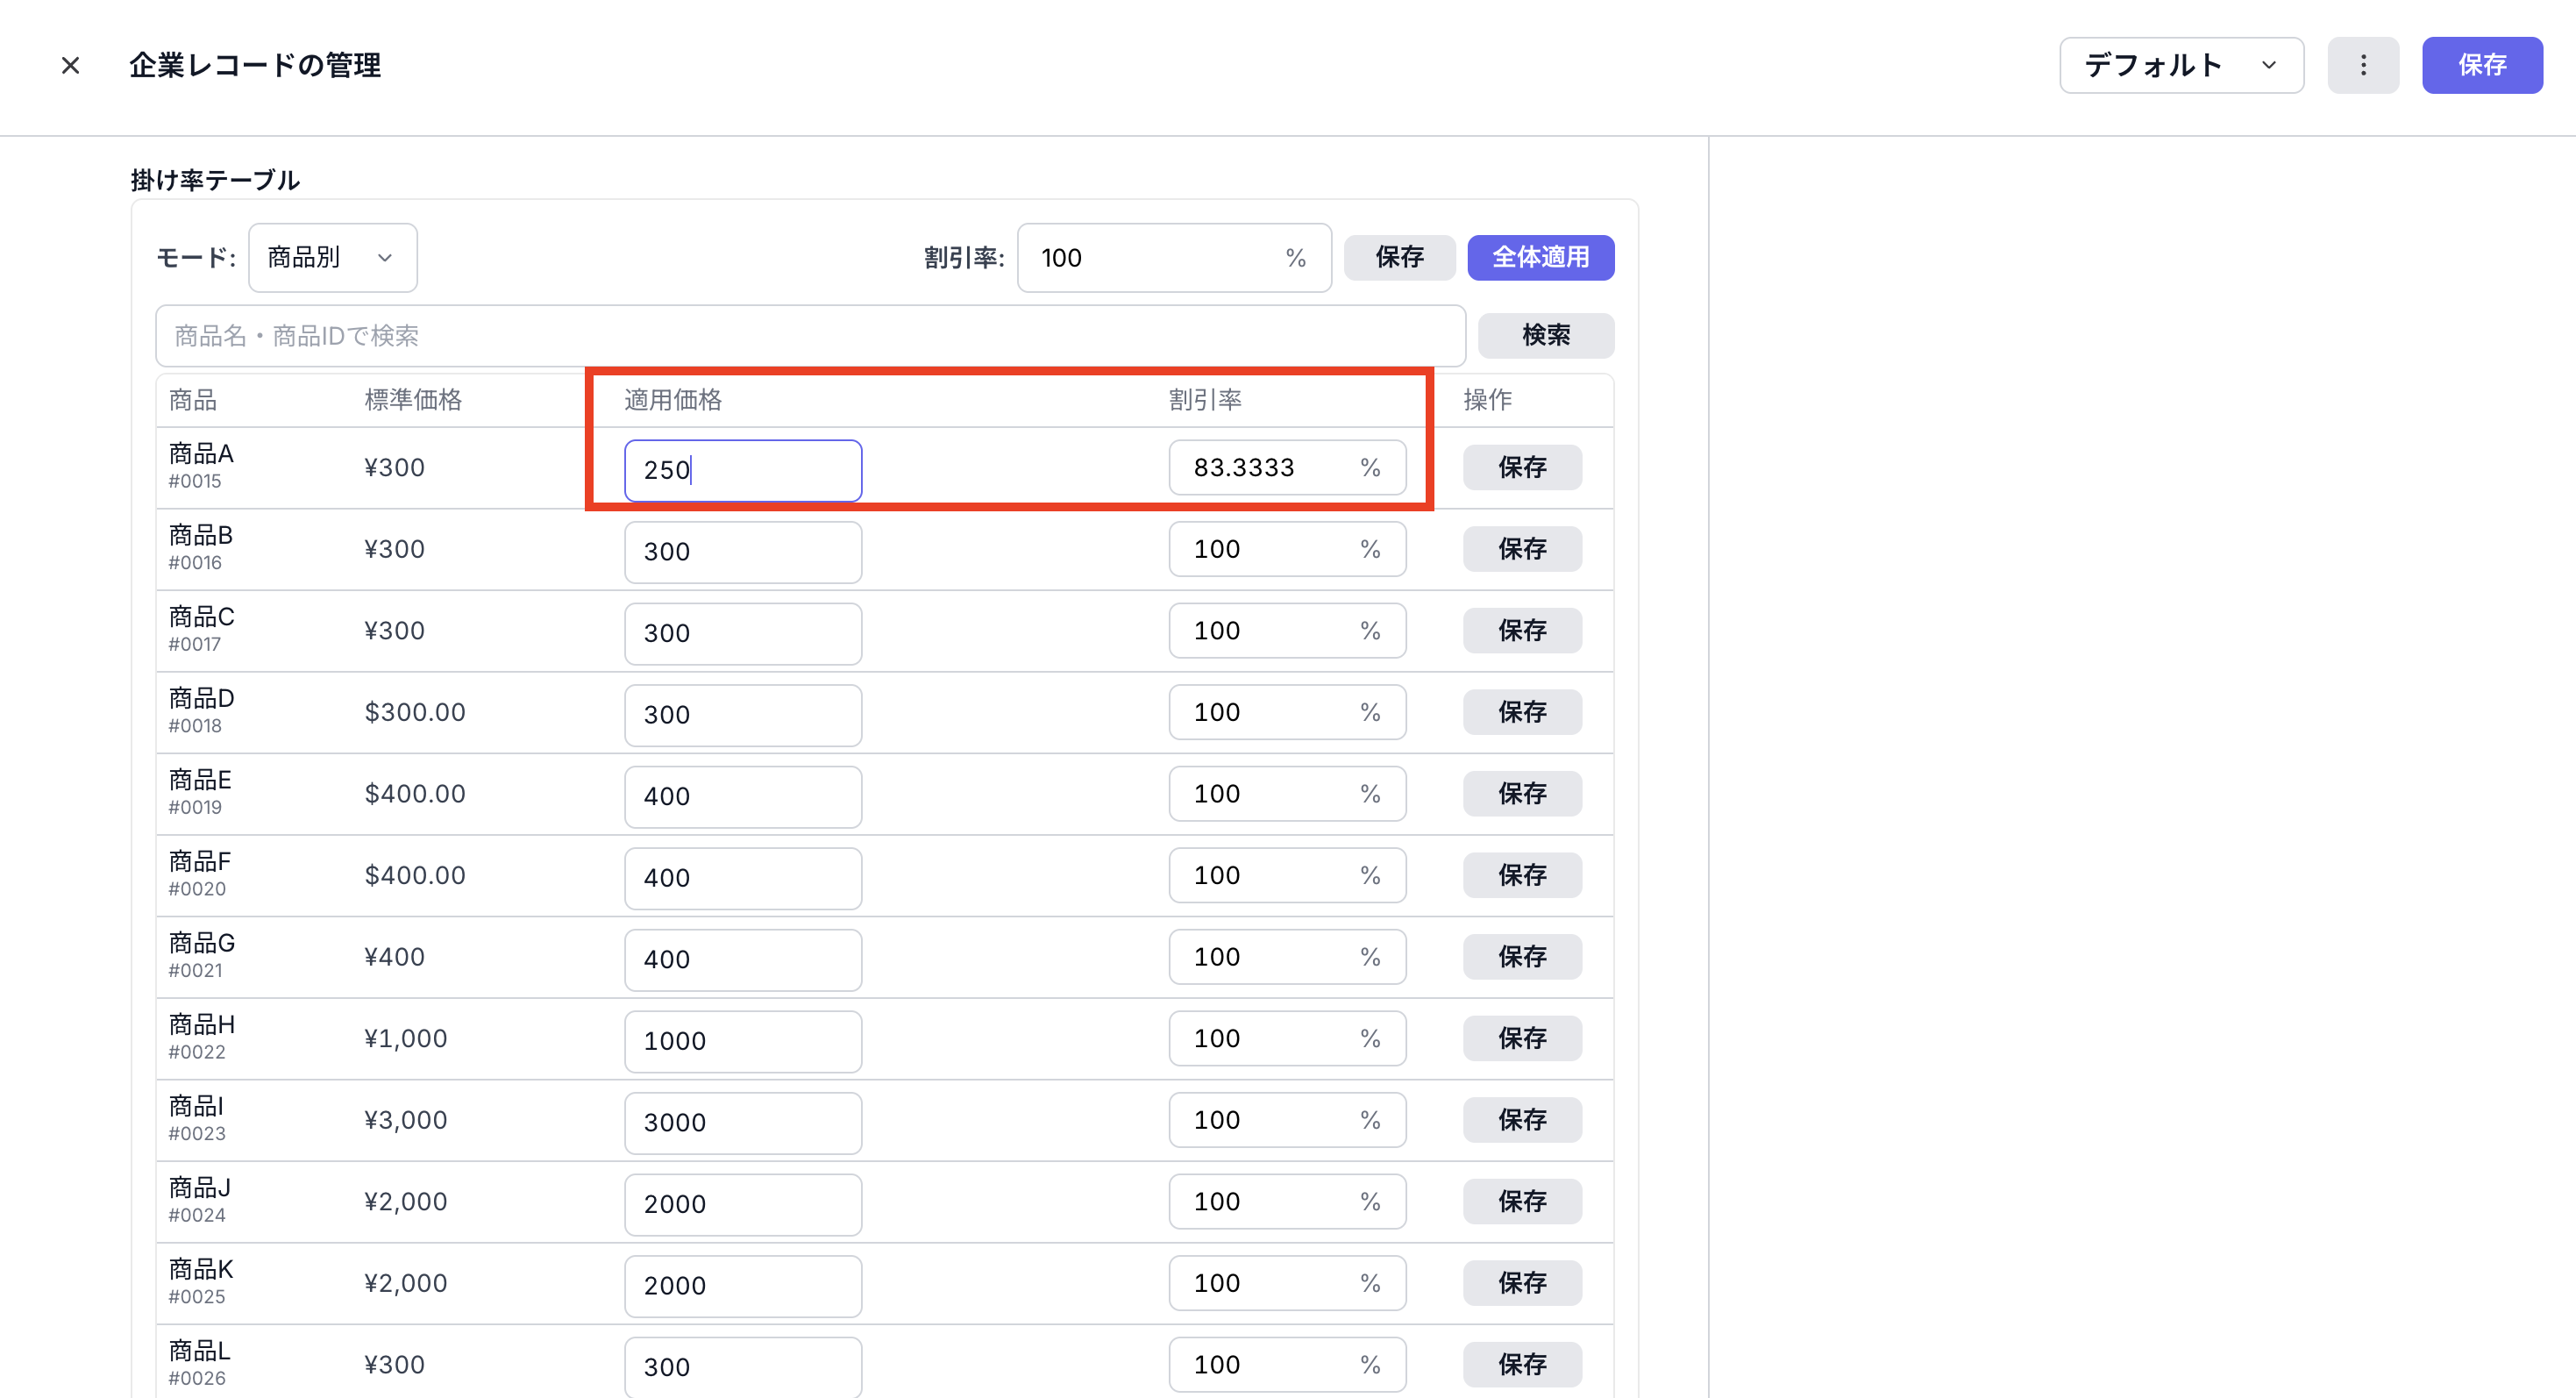Open the モード 商品別 dropdown

pos(332,258)
